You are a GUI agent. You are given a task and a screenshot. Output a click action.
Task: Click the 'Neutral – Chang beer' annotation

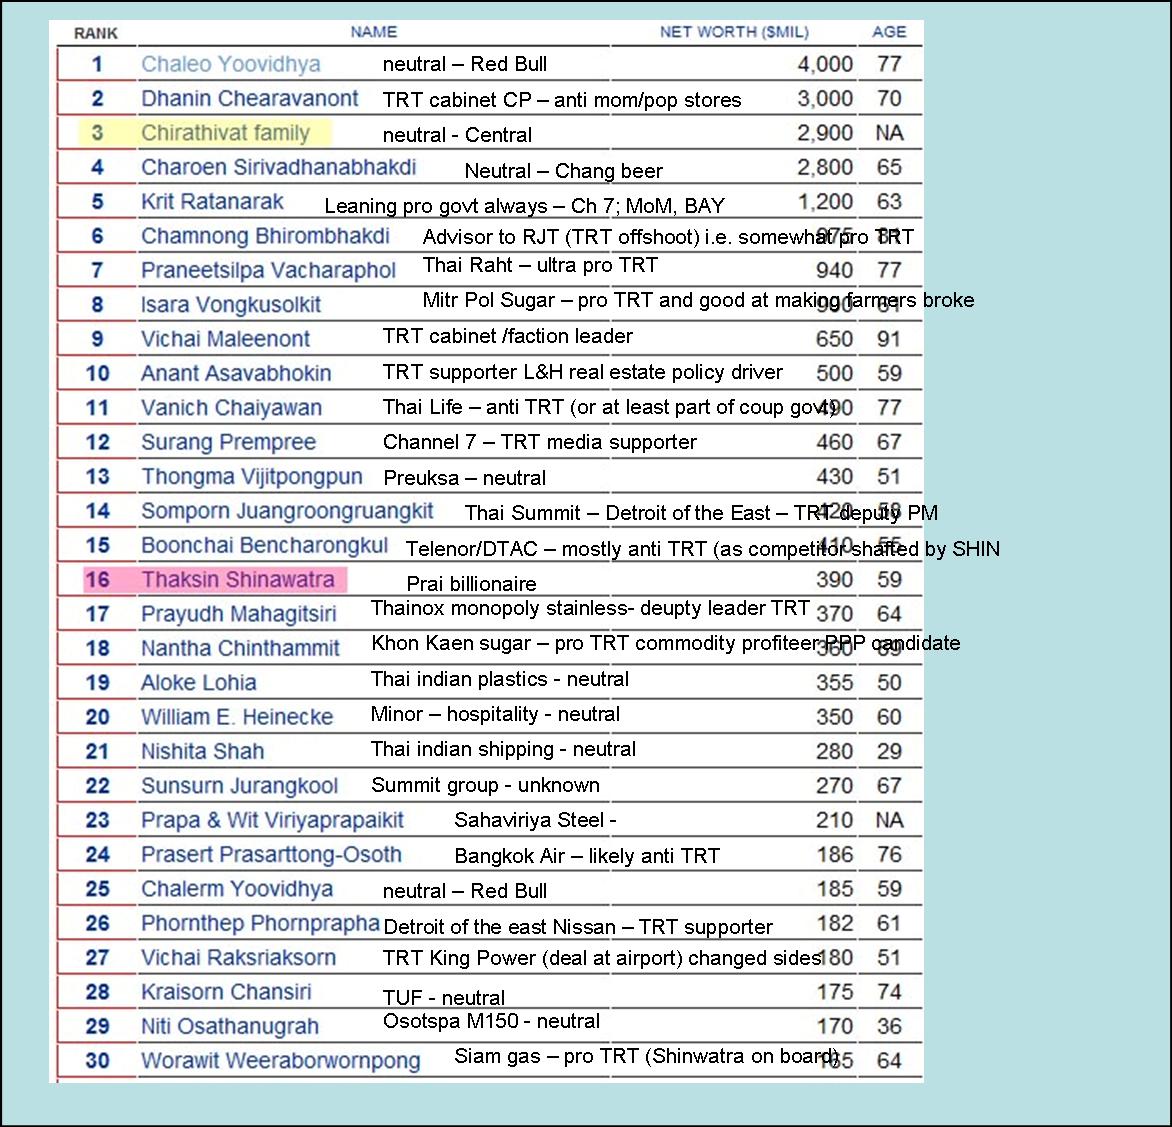(x=564, y=171)
